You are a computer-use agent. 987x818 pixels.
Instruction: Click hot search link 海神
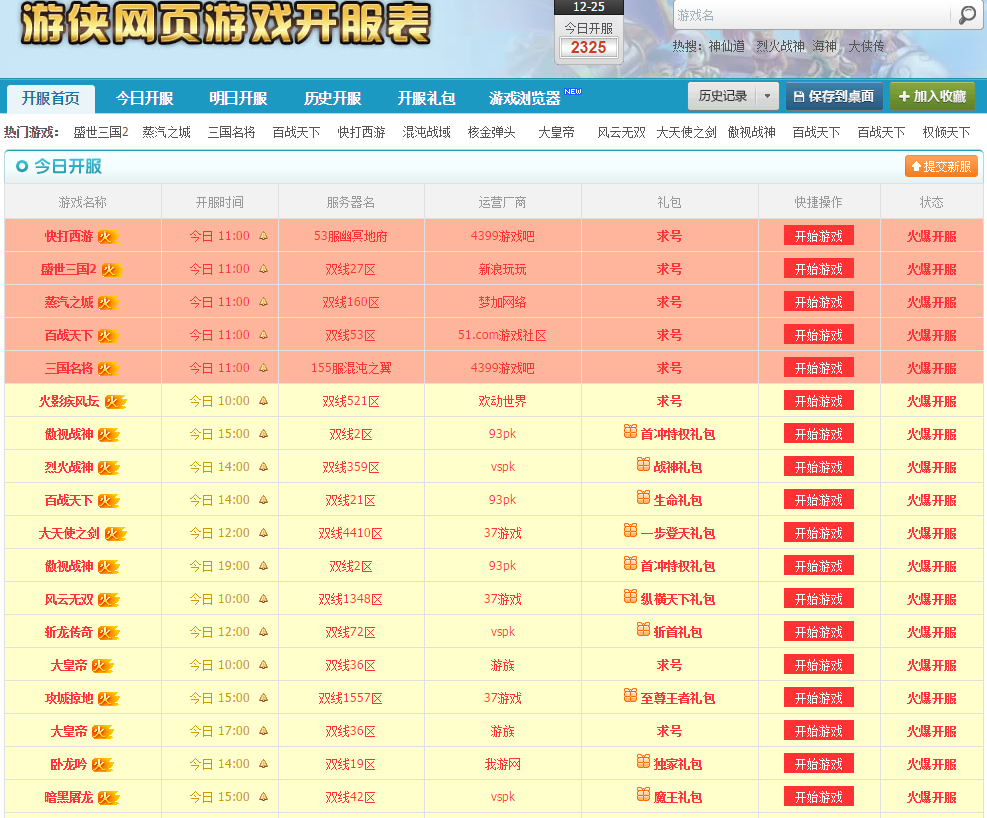(x=825, y=46)
